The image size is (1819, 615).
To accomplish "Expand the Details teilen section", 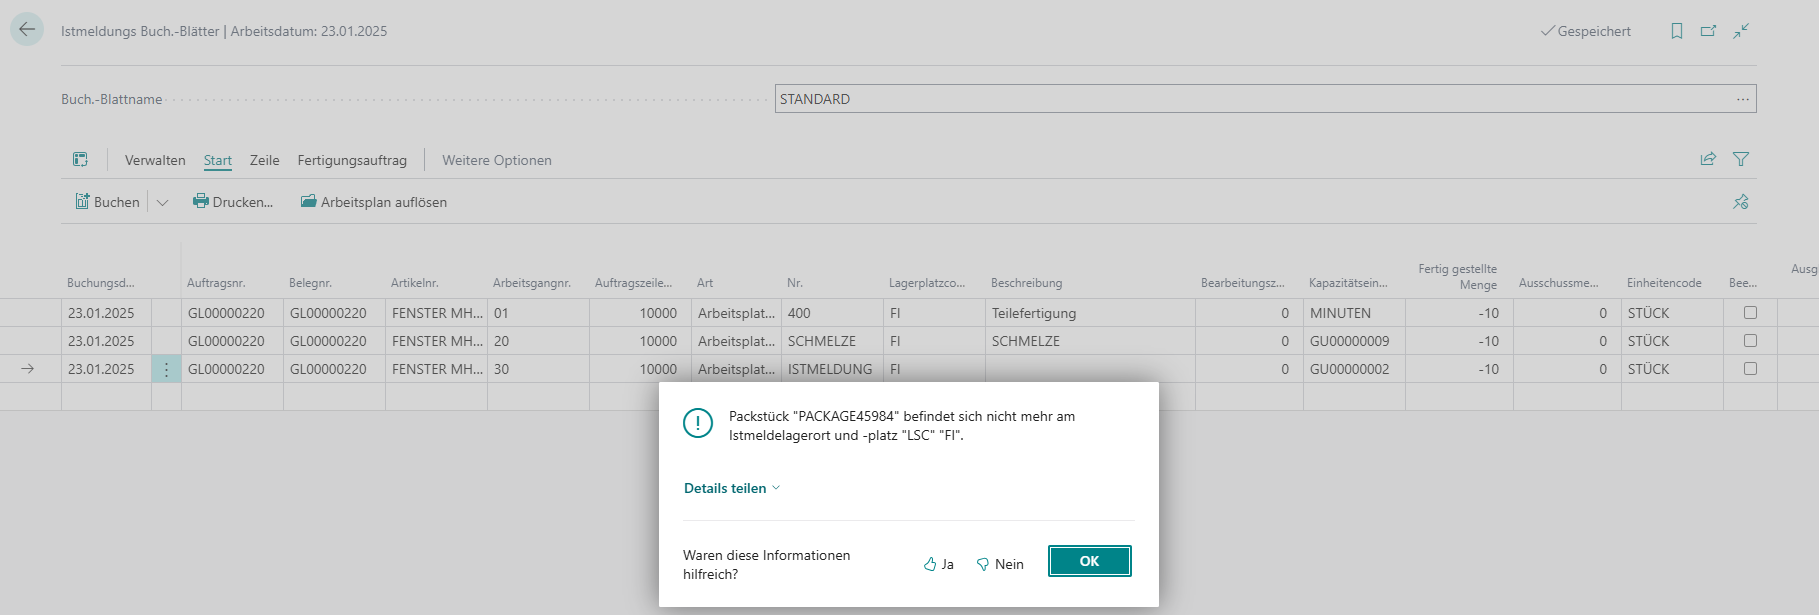I will click(731, 488).
